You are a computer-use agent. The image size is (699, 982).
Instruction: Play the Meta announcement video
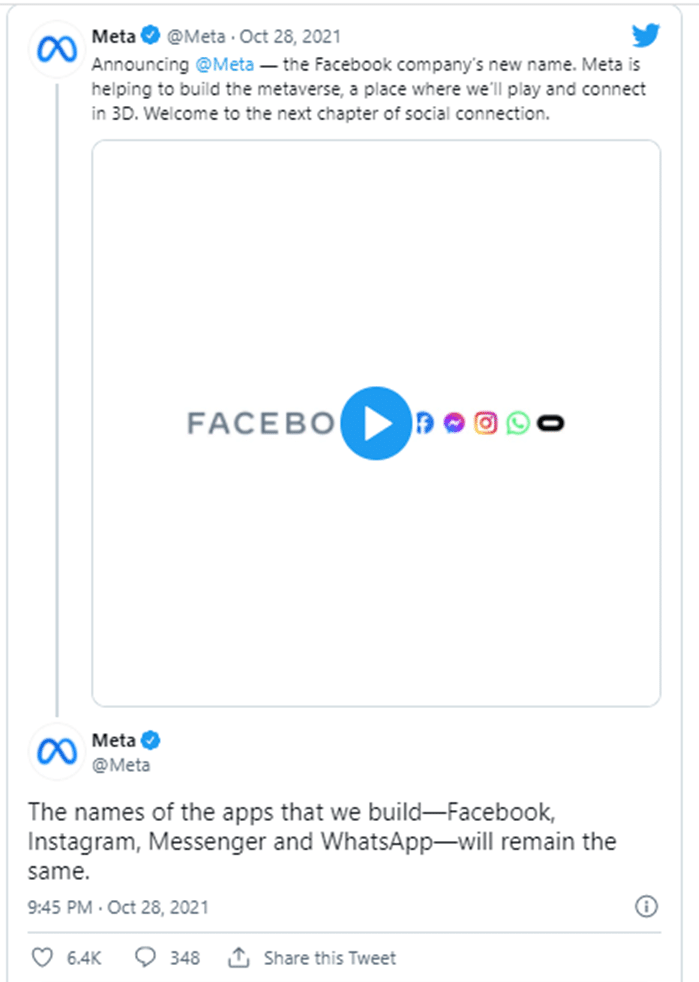375,423
